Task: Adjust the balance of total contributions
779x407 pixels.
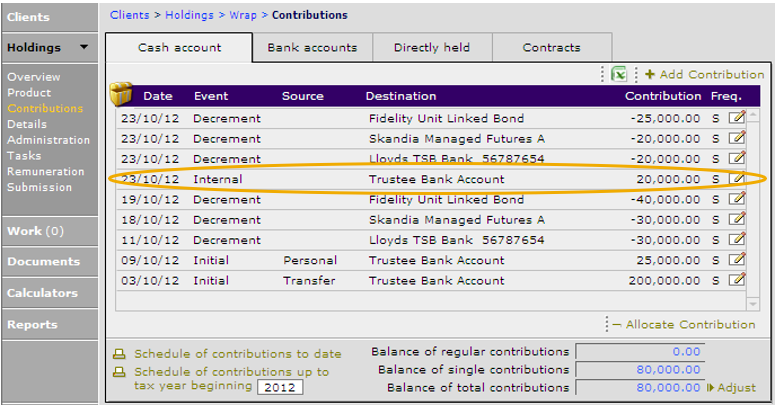Action: click(x=732, y=388)
